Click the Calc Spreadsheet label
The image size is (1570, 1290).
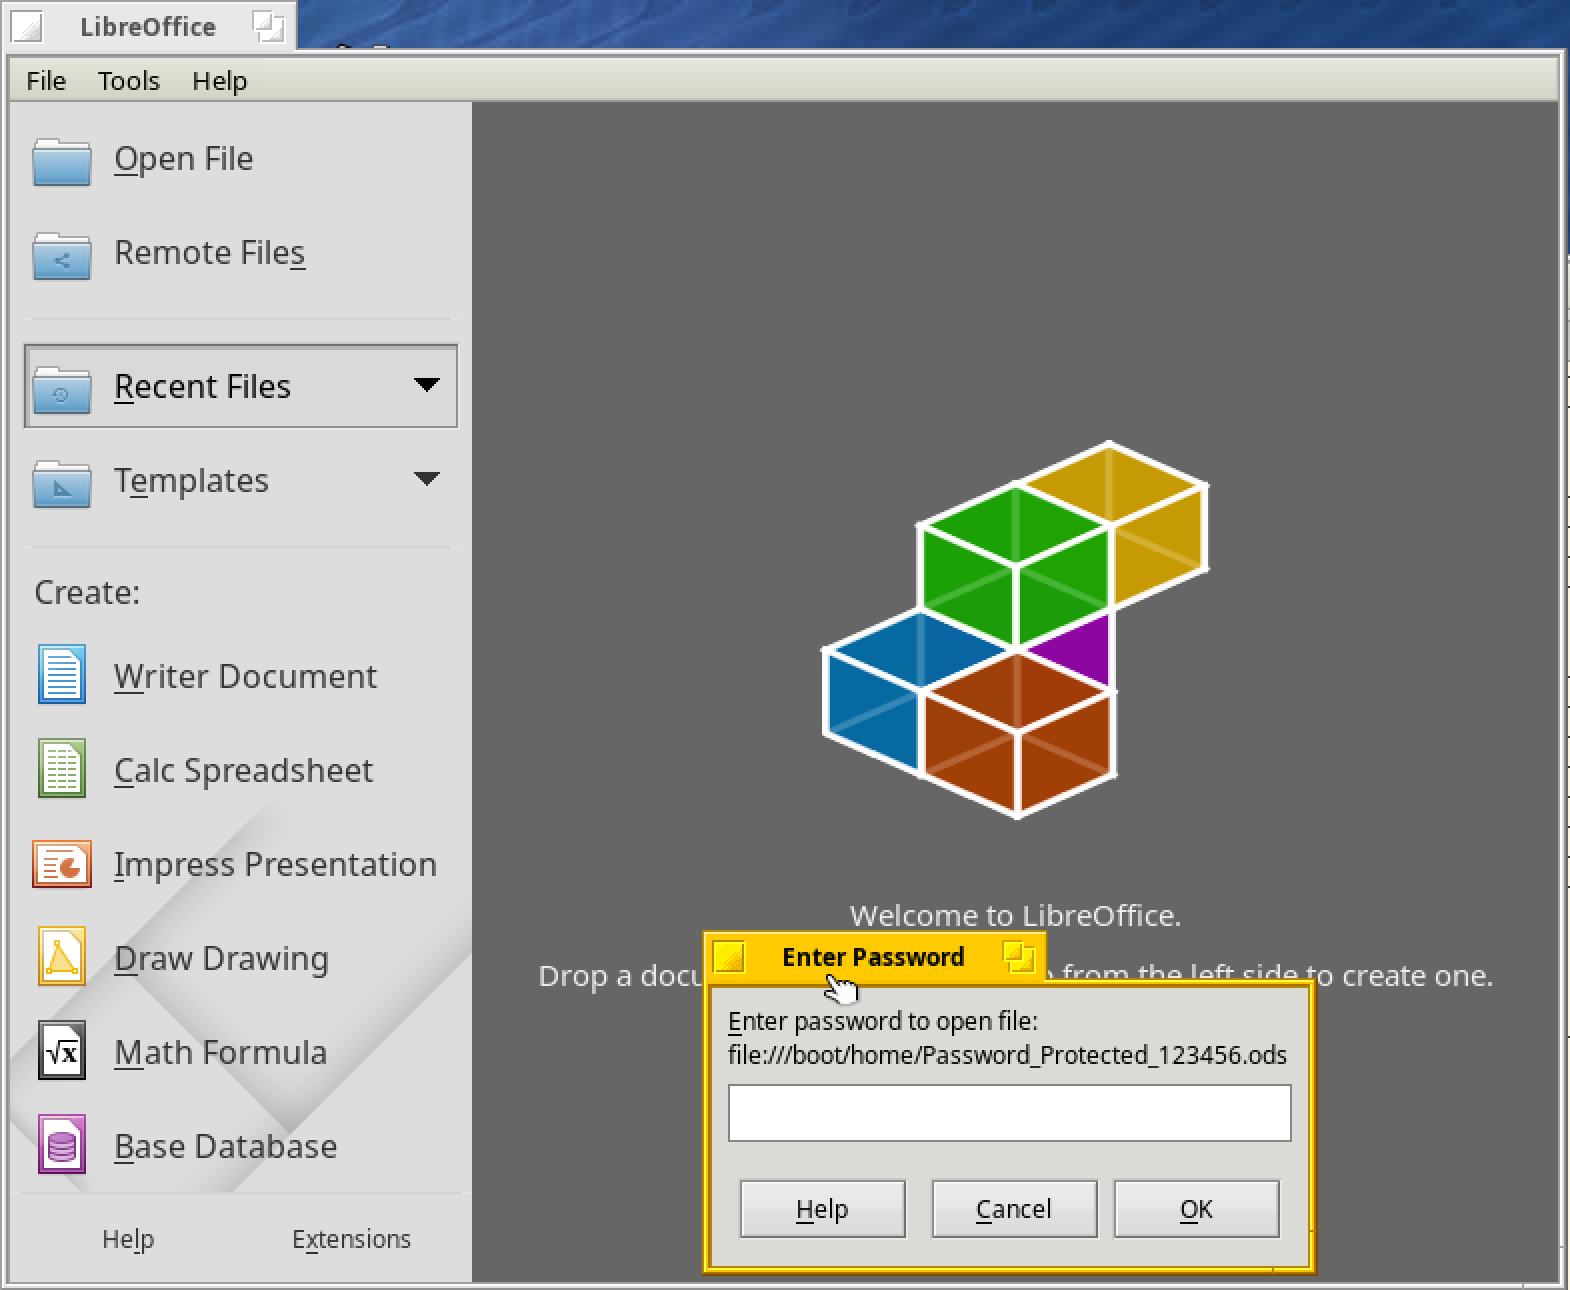[x=243, y=770]
